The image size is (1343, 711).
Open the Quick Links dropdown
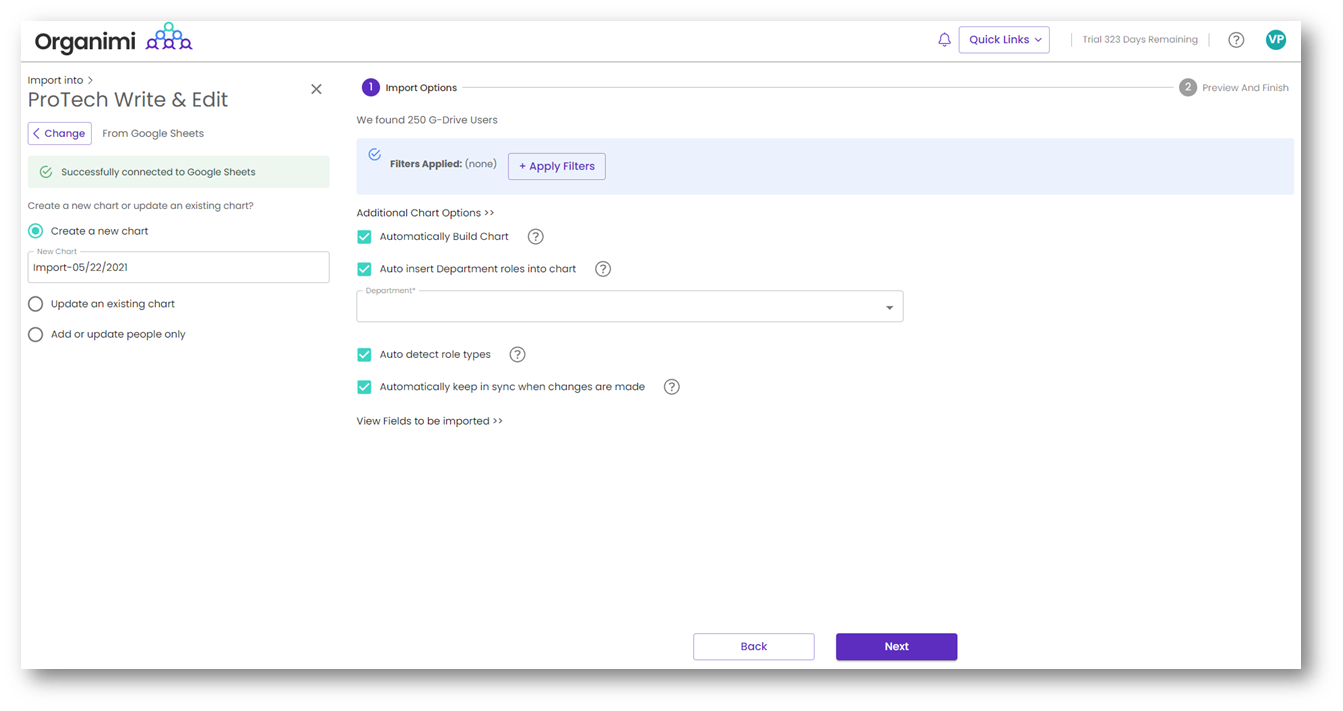(1003, 40)
